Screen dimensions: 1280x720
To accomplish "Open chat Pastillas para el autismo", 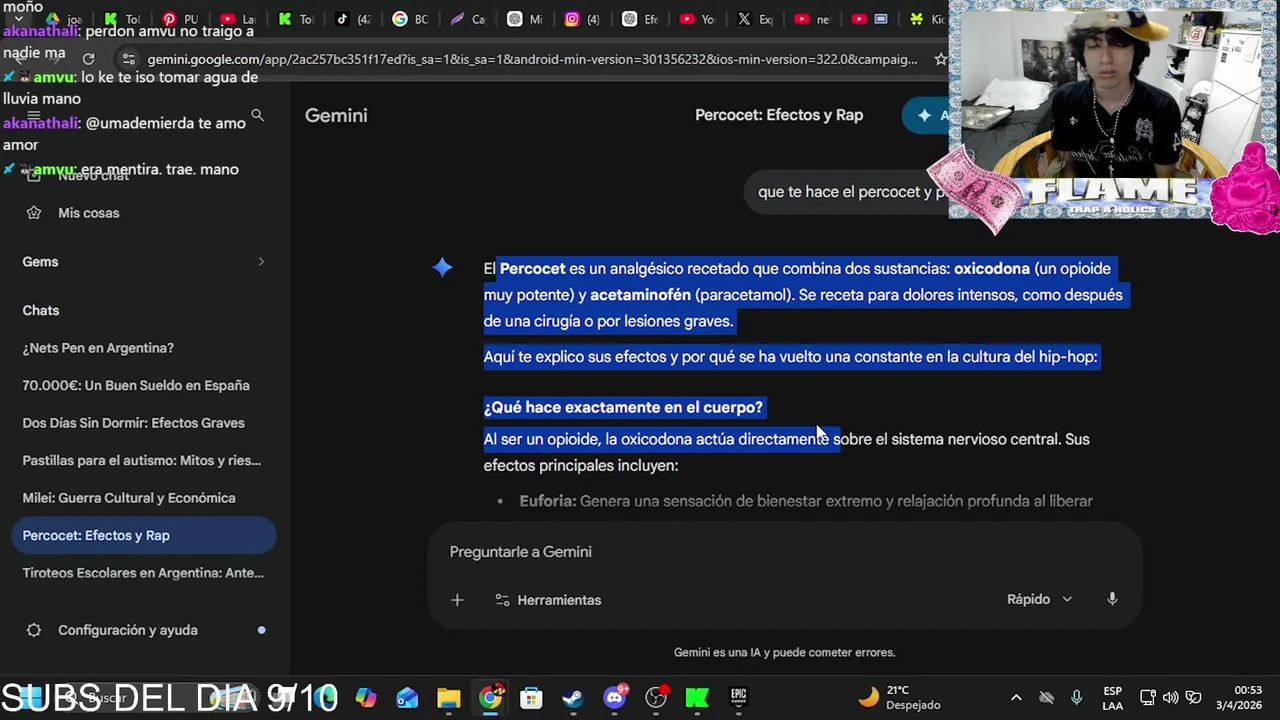I will (x=143, y=460).
